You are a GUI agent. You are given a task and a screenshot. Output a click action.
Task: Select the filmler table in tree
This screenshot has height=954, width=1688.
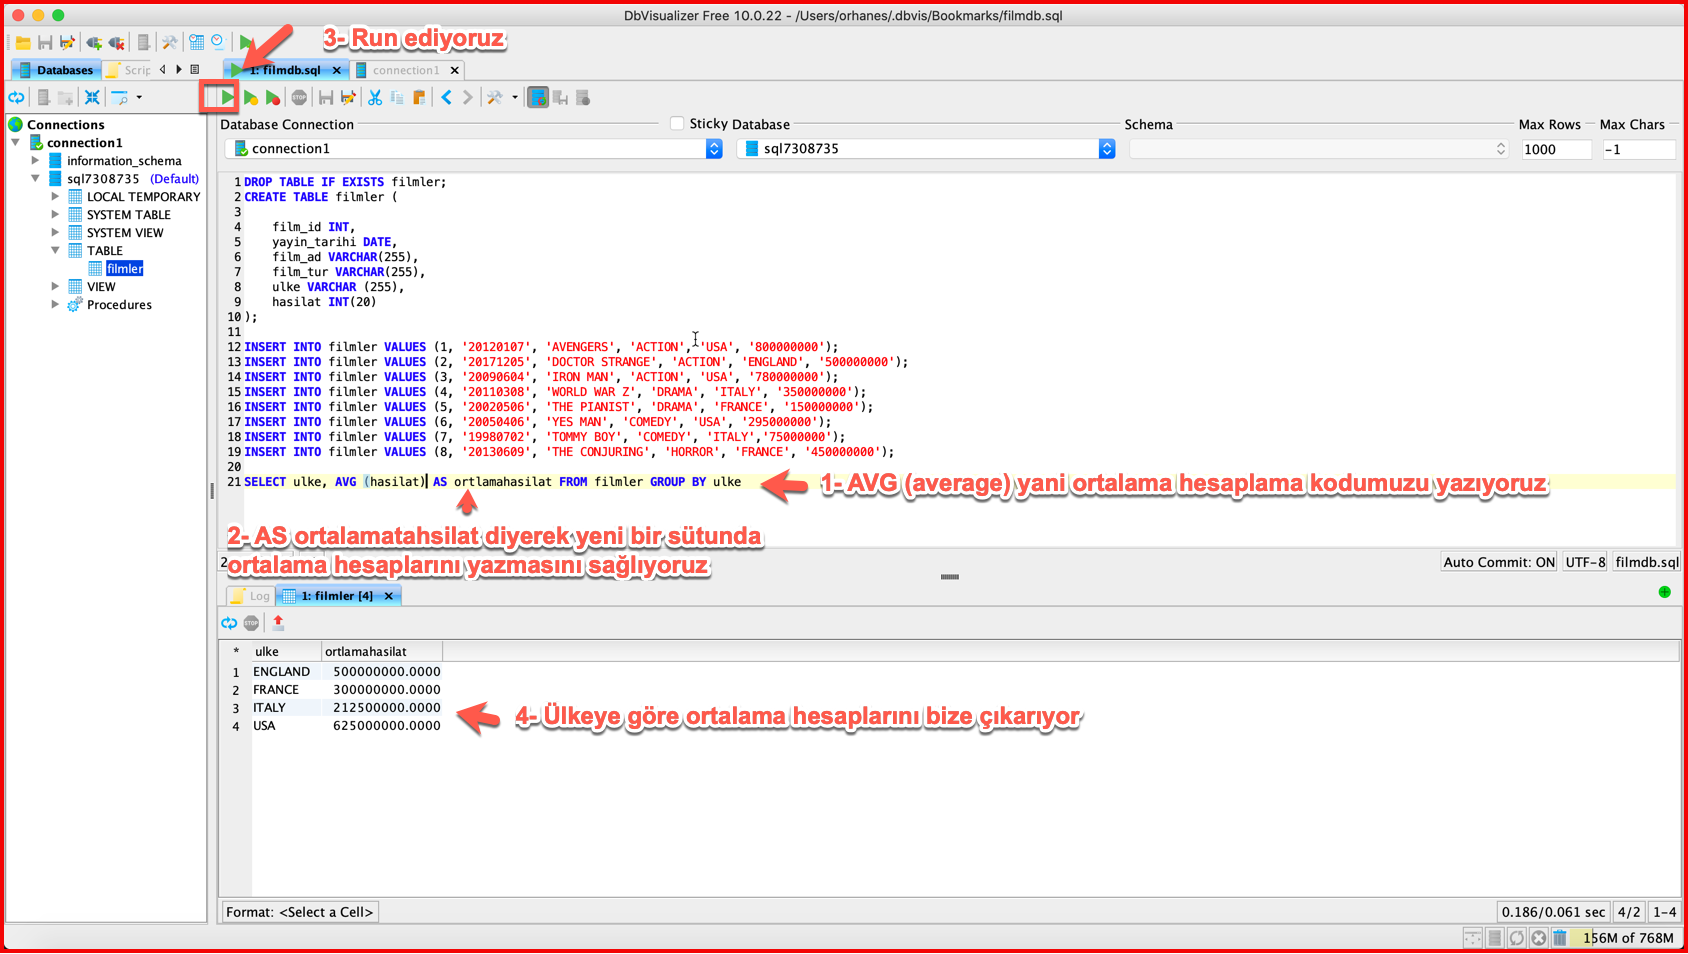point(125,268)
